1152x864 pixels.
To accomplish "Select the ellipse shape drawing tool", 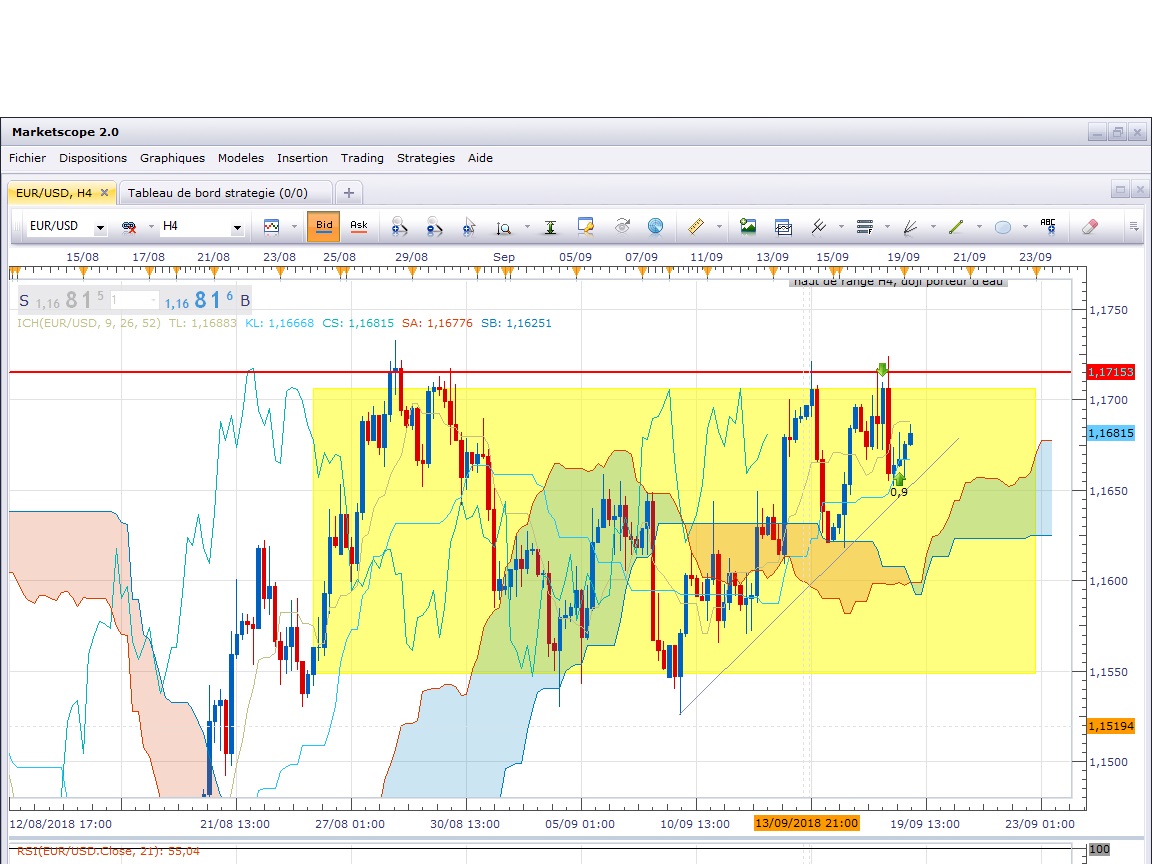I will [1003, 227].
